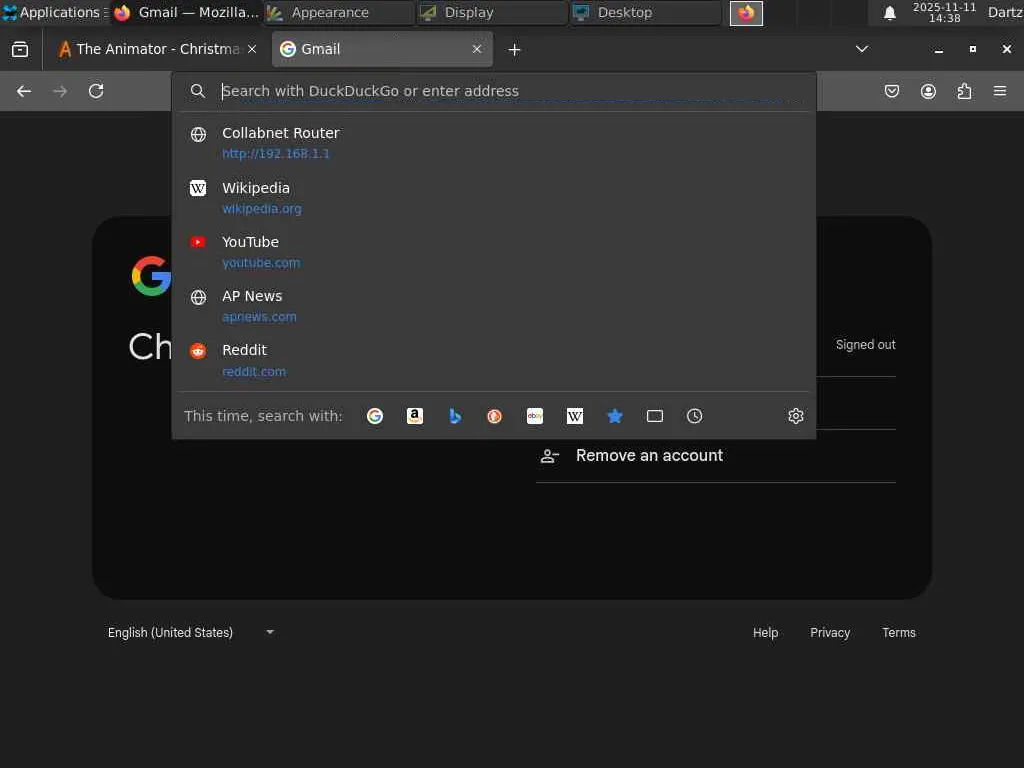1024x768 pixels.
Task: Click the Signed out account status text
Action: click(865, 345)
